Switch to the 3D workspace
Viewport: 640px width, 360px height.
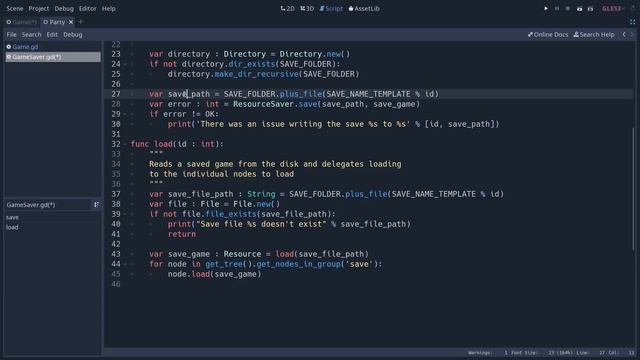click(x=307, y=9)
